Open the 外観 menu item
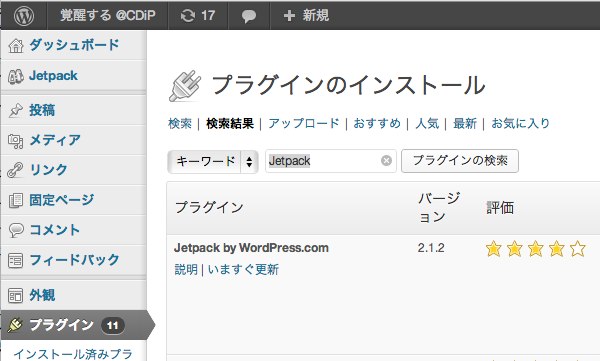The image size is (600, 361). (42, 295)
